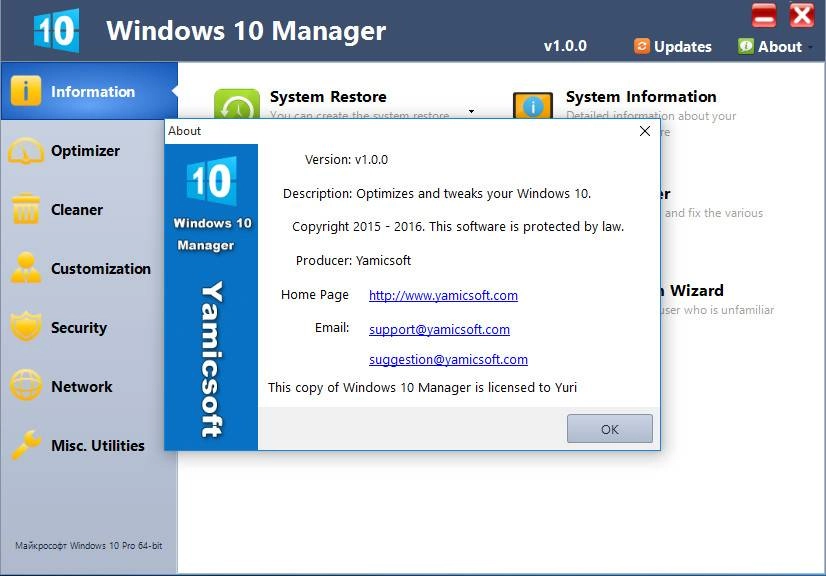Click the About dialog title bar text

point(184,131)
